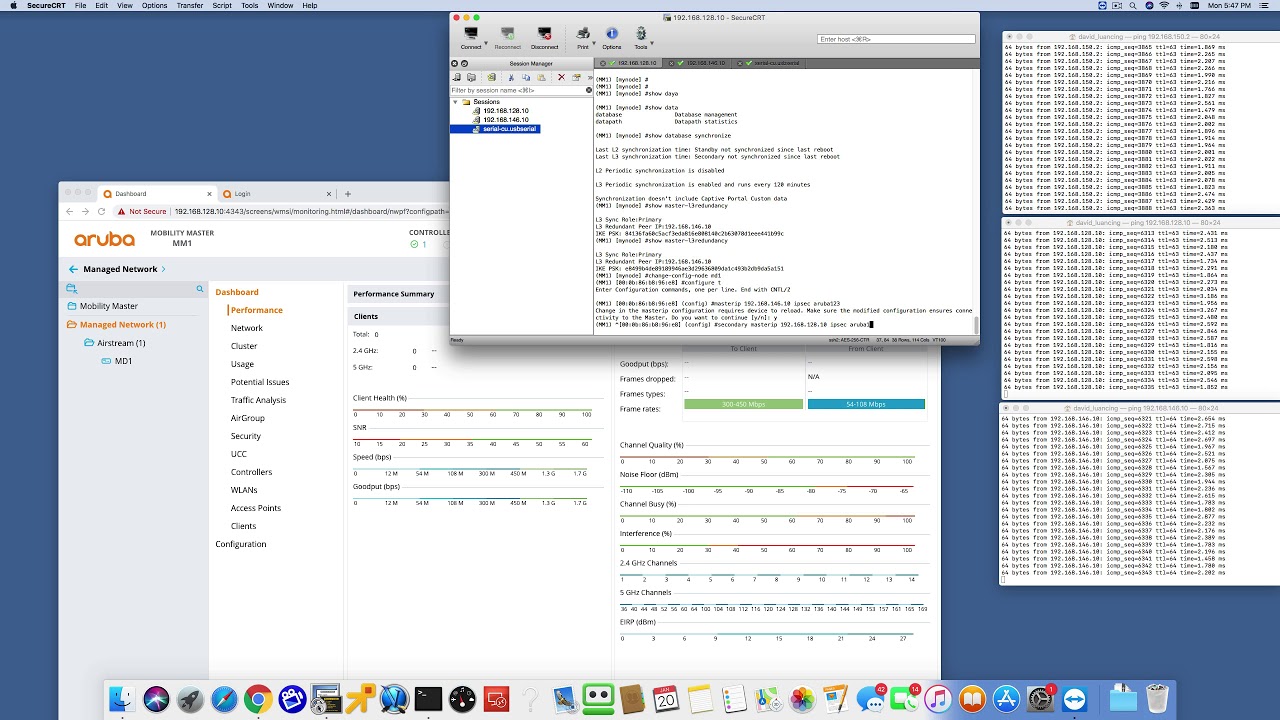Open the Transfer menu
Screen dimensions: 1280x720
point(190,6)
